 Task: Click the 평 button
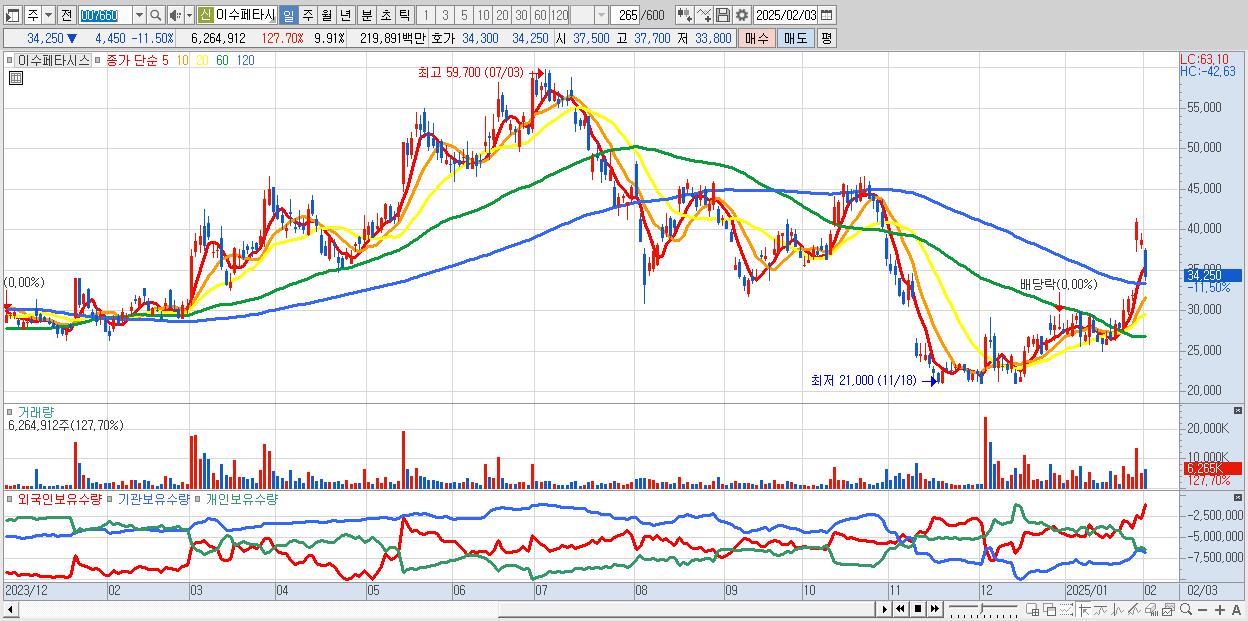826,38
